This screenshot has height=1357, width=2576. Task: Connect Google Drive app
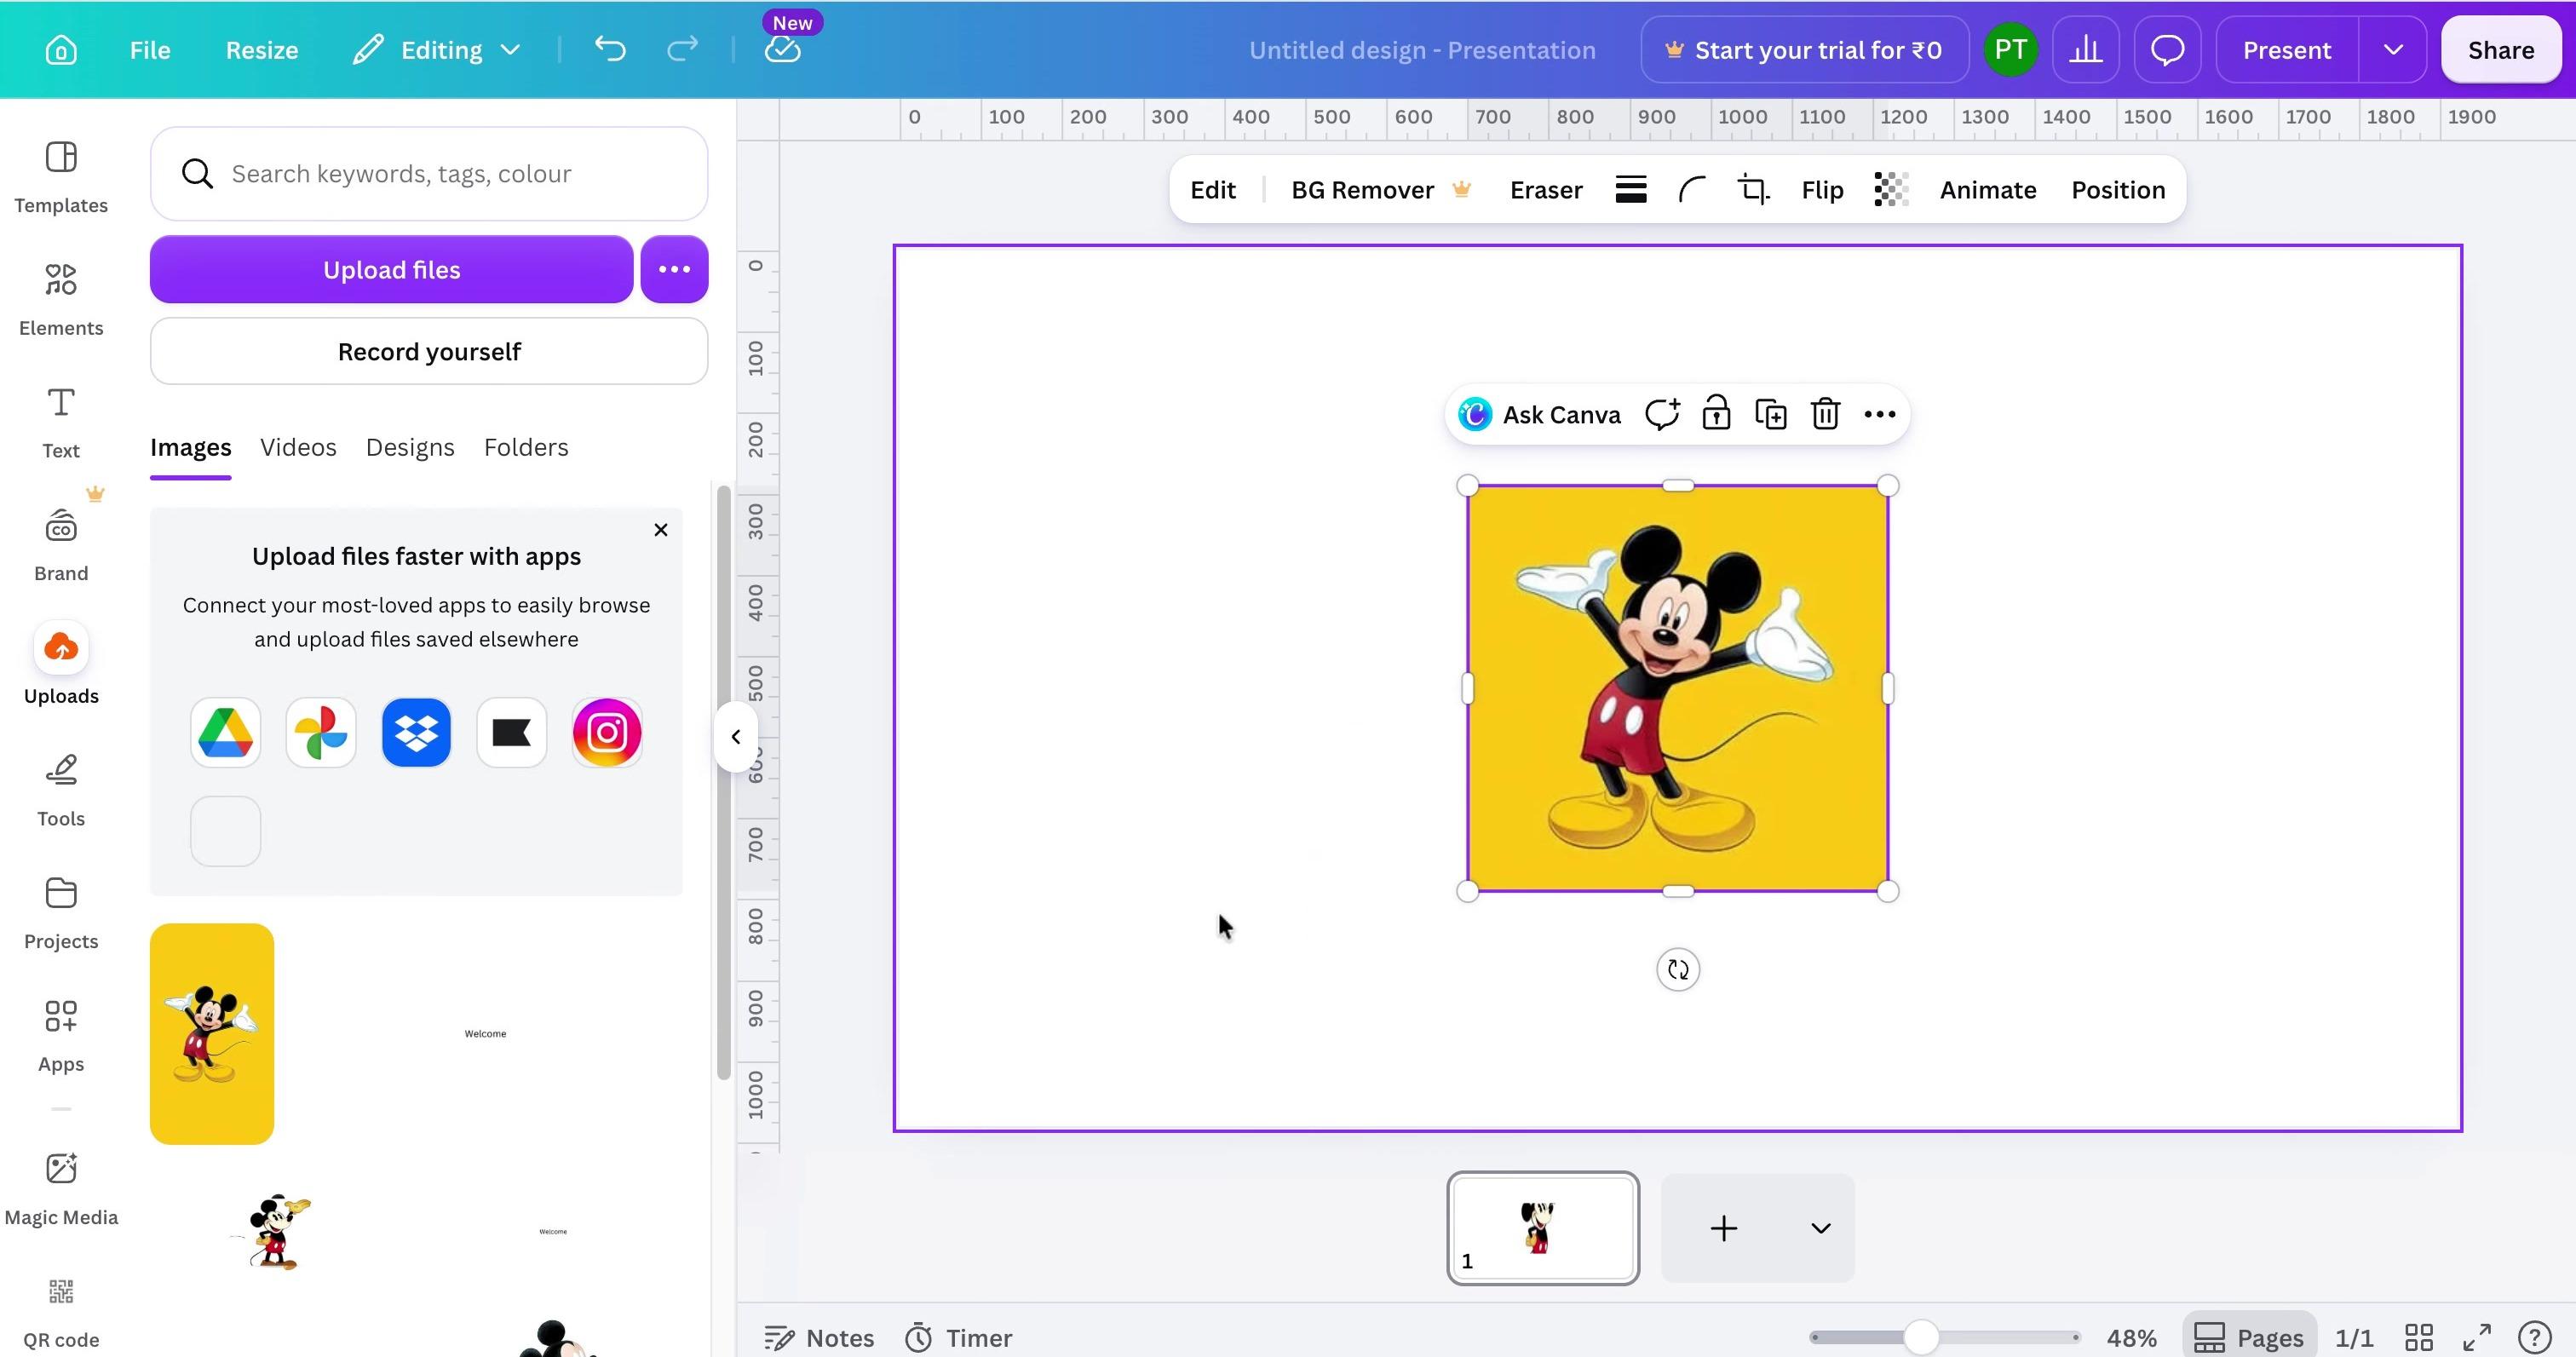(225, 733)
